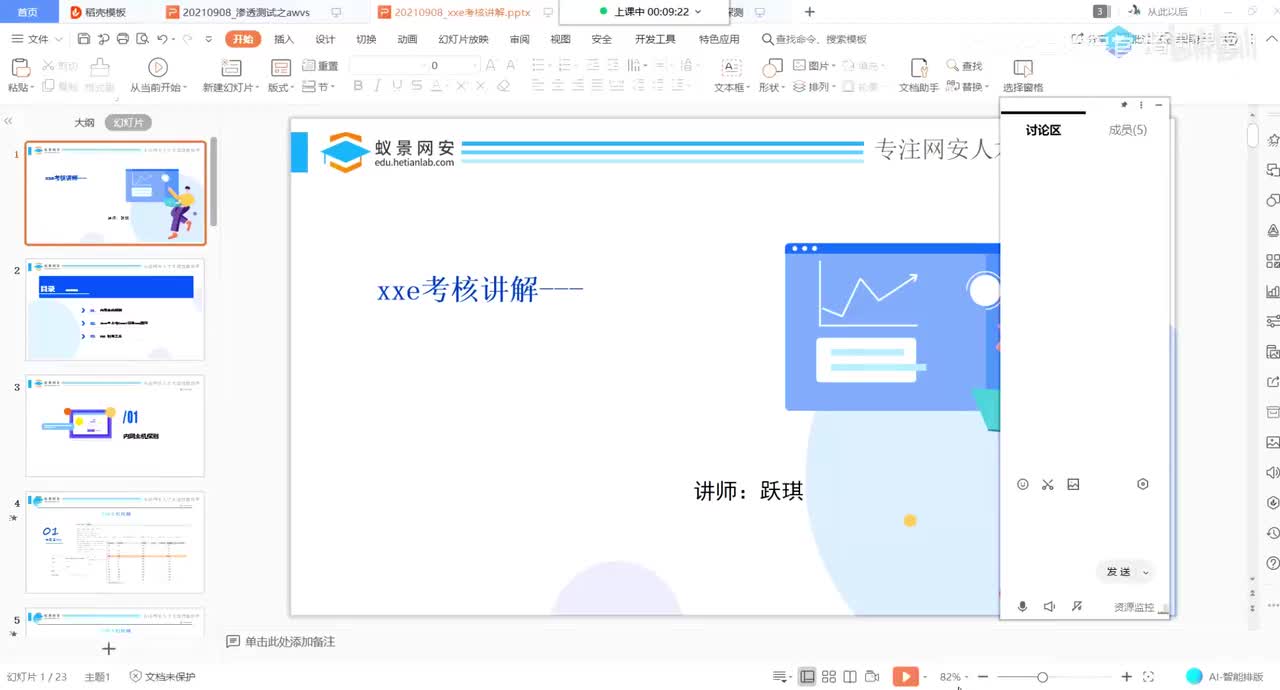Click the 资源监控 link in panel
This screenshot has width=1280, height=690.
tap(1134, 607)
